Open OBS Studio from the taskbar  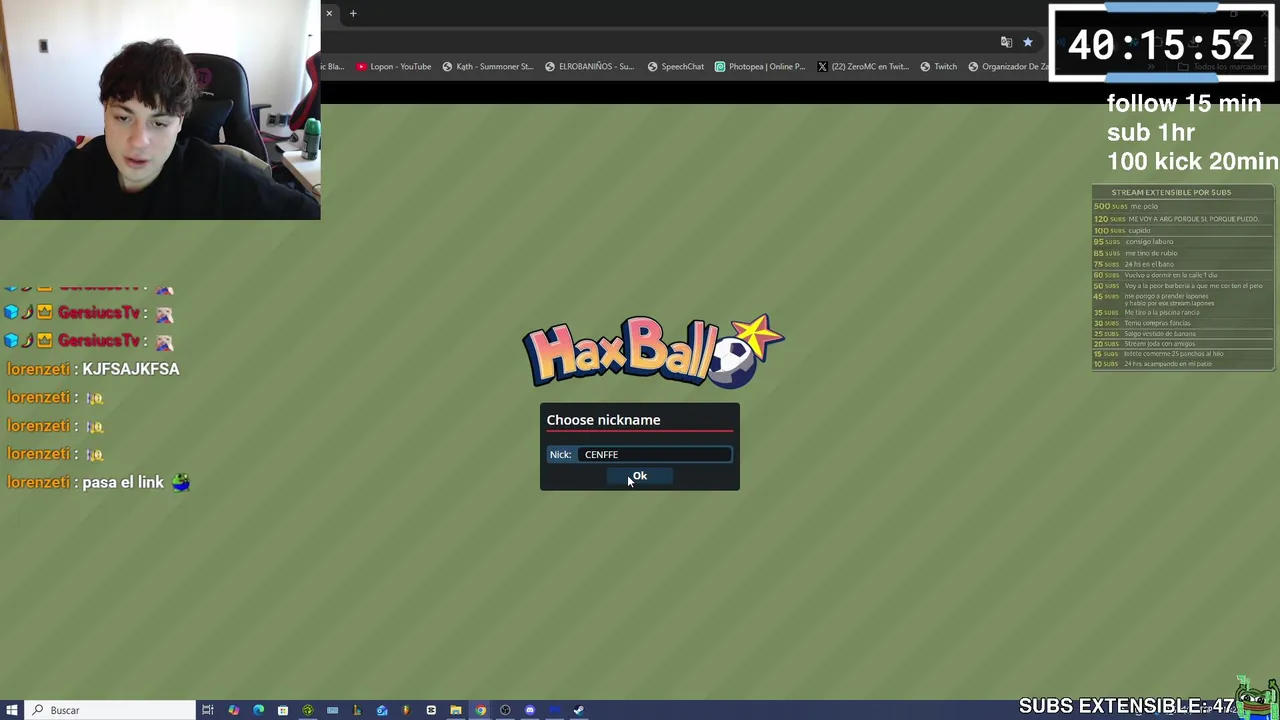[505, 710]
